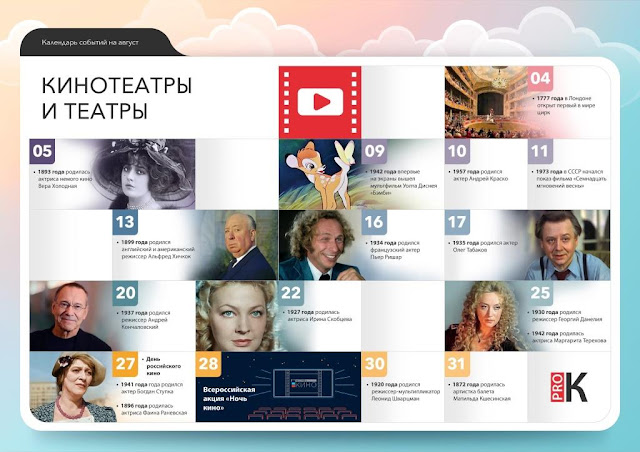Select the orange date badge 27
640x452 pixels.
coord(125,364)
